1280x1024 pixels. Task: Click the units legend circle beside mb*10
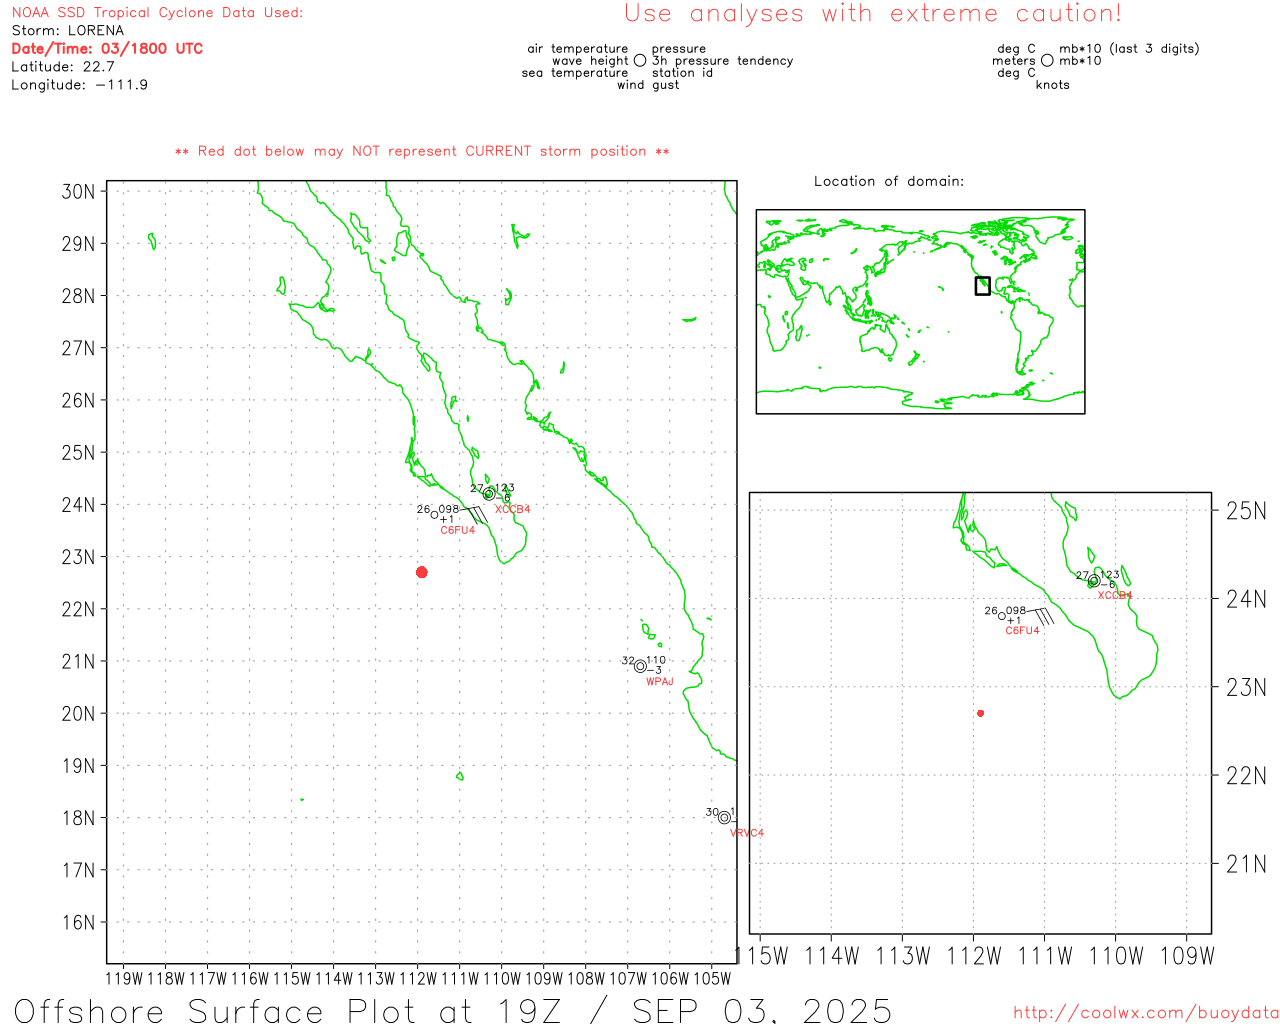click(x=1047, y=60)
